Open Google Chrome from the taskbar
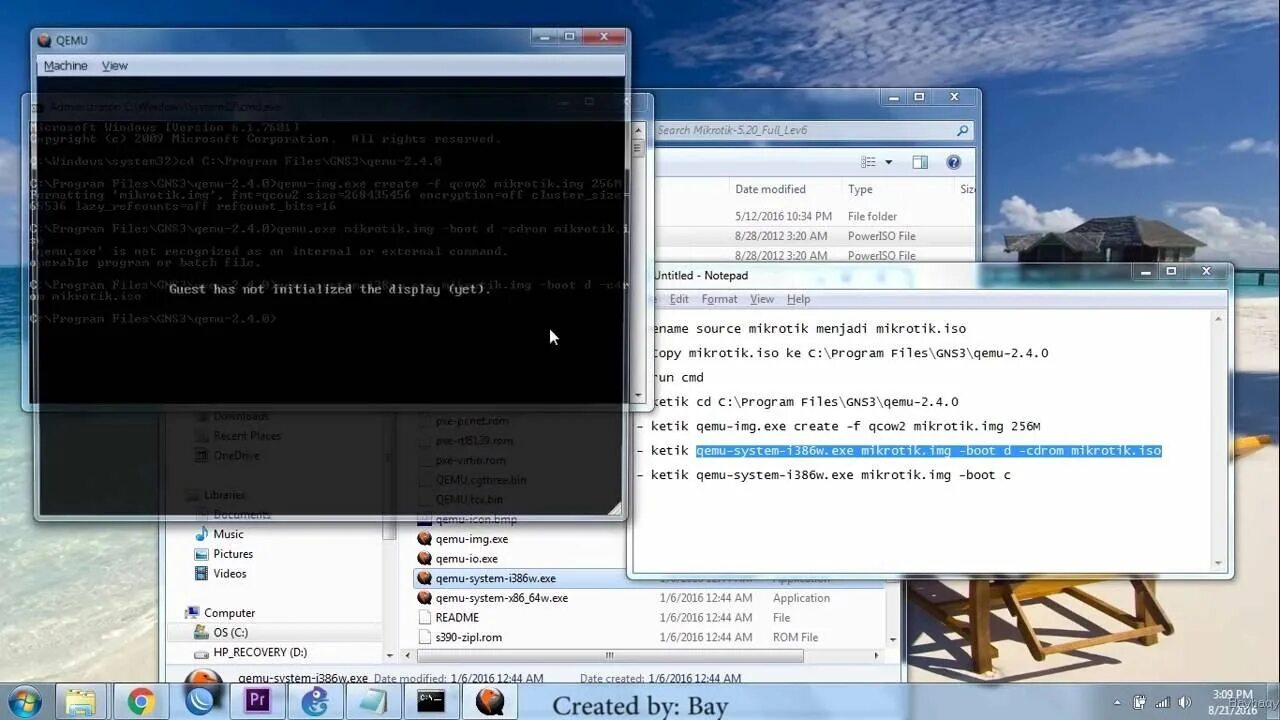Image resolution: width=1280 pixels, height=720 pixels. click(141, 701)
